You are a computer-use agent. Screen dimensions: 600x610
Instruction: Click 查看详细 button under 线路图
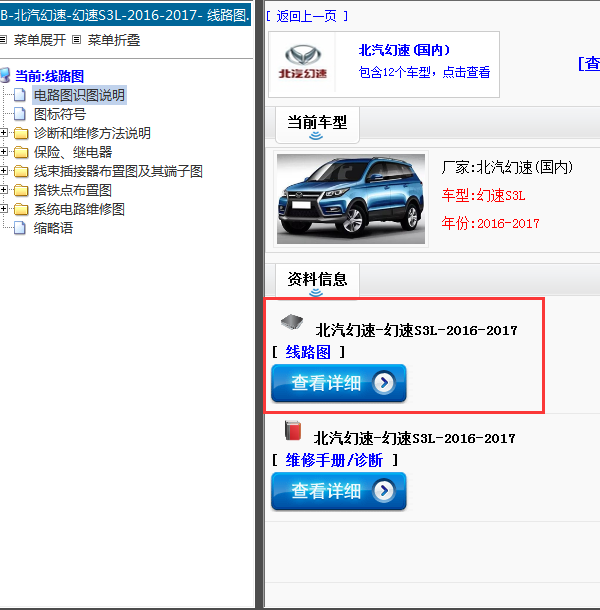pos(339,383)
